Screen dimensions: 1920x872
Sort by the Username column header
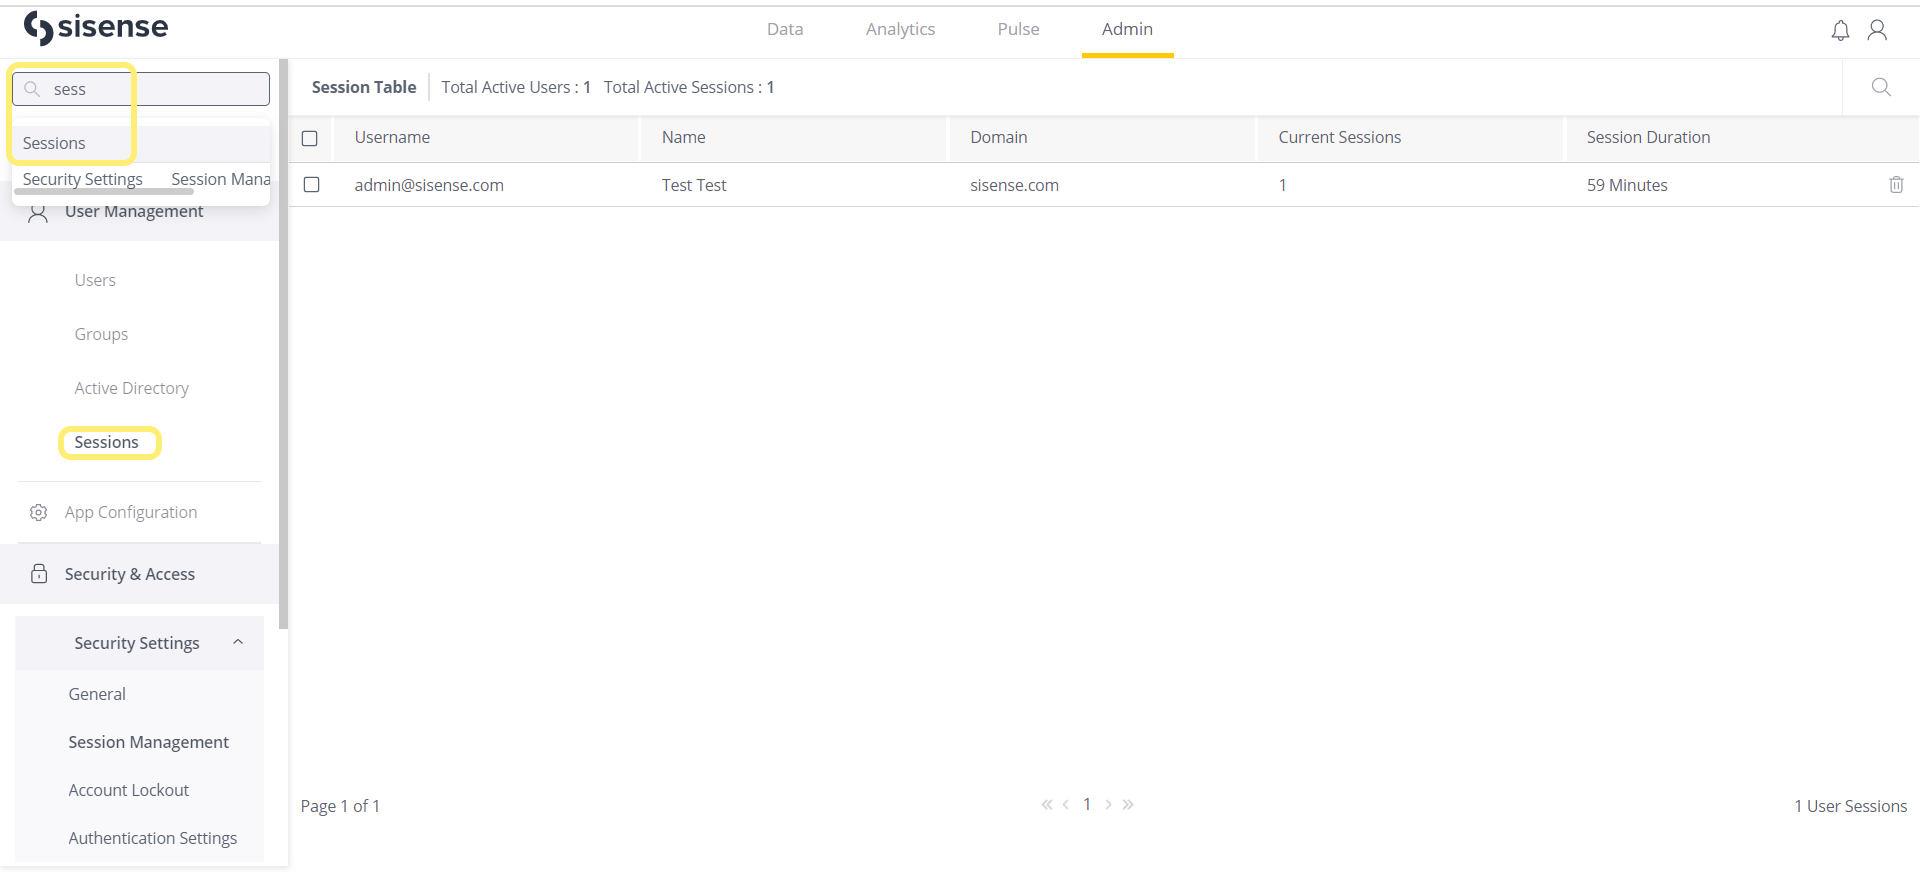tap(392, 138)
